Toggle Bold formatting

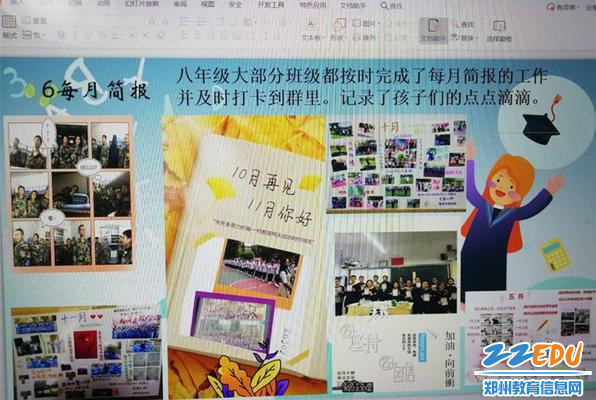pyautogui.click(x=62, y=35)
